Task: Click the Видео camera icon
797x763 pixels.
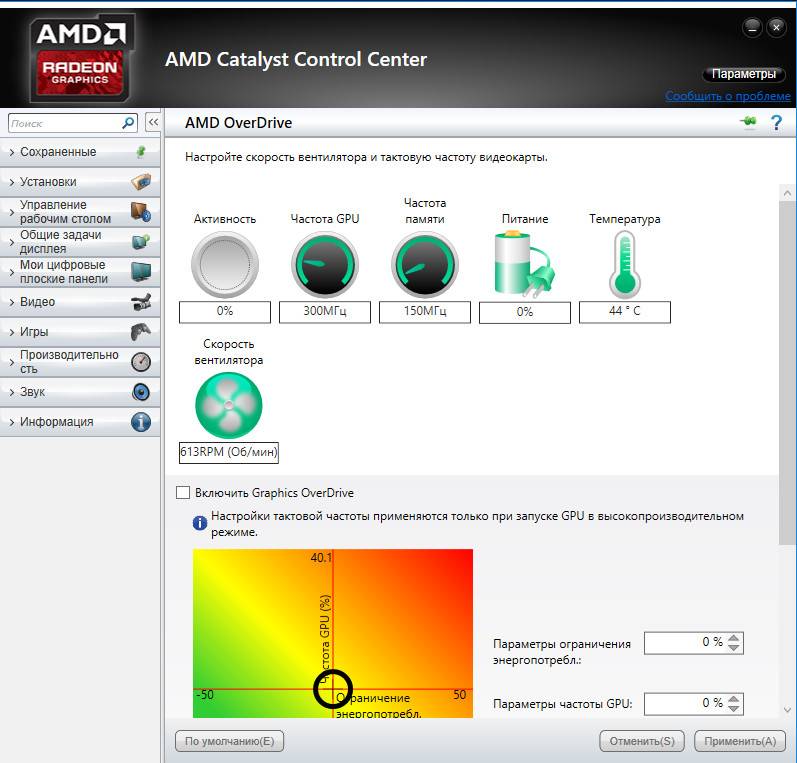Action: pyautogui.click(x=141, y=301)
